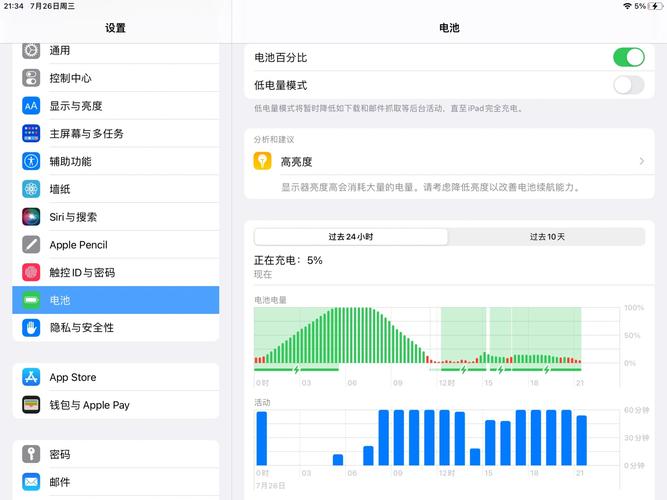Tap the 正在充电：5% status text
The width and height of the screenshot is (667, 500).
(x=288, y=260)
